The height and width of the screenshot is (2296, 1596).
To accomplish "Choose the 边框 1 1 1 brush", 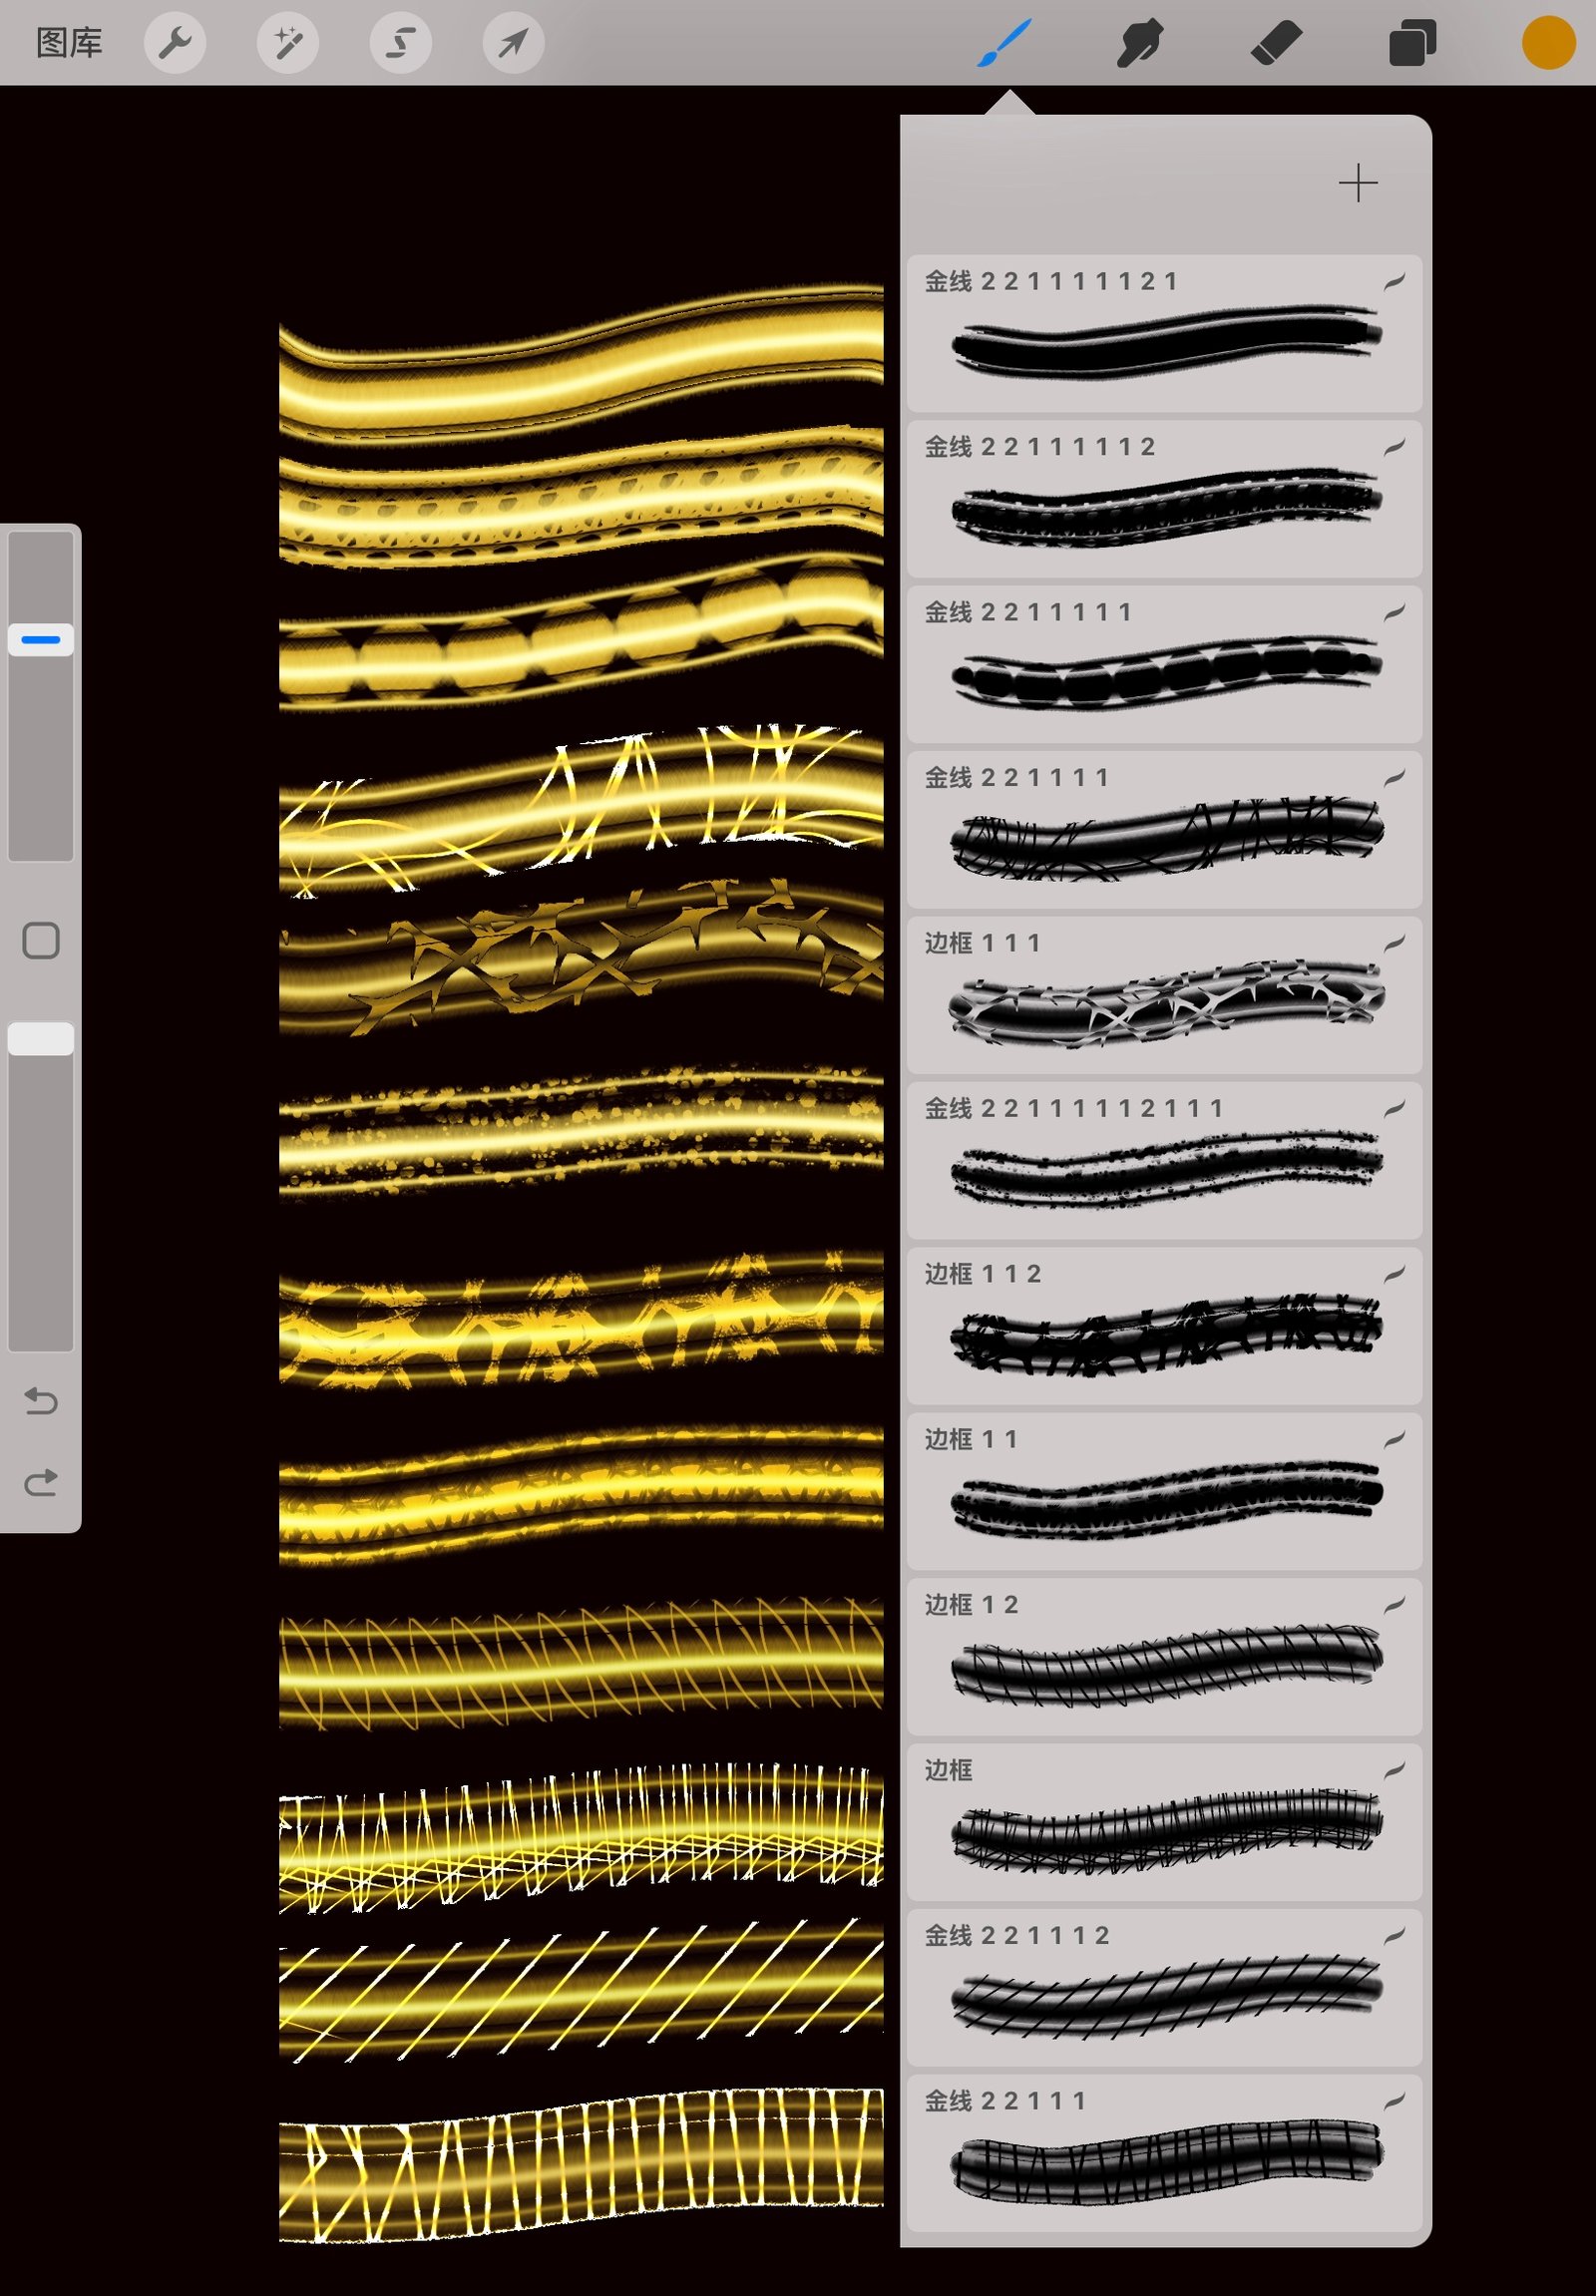I will pos(1164,995).
